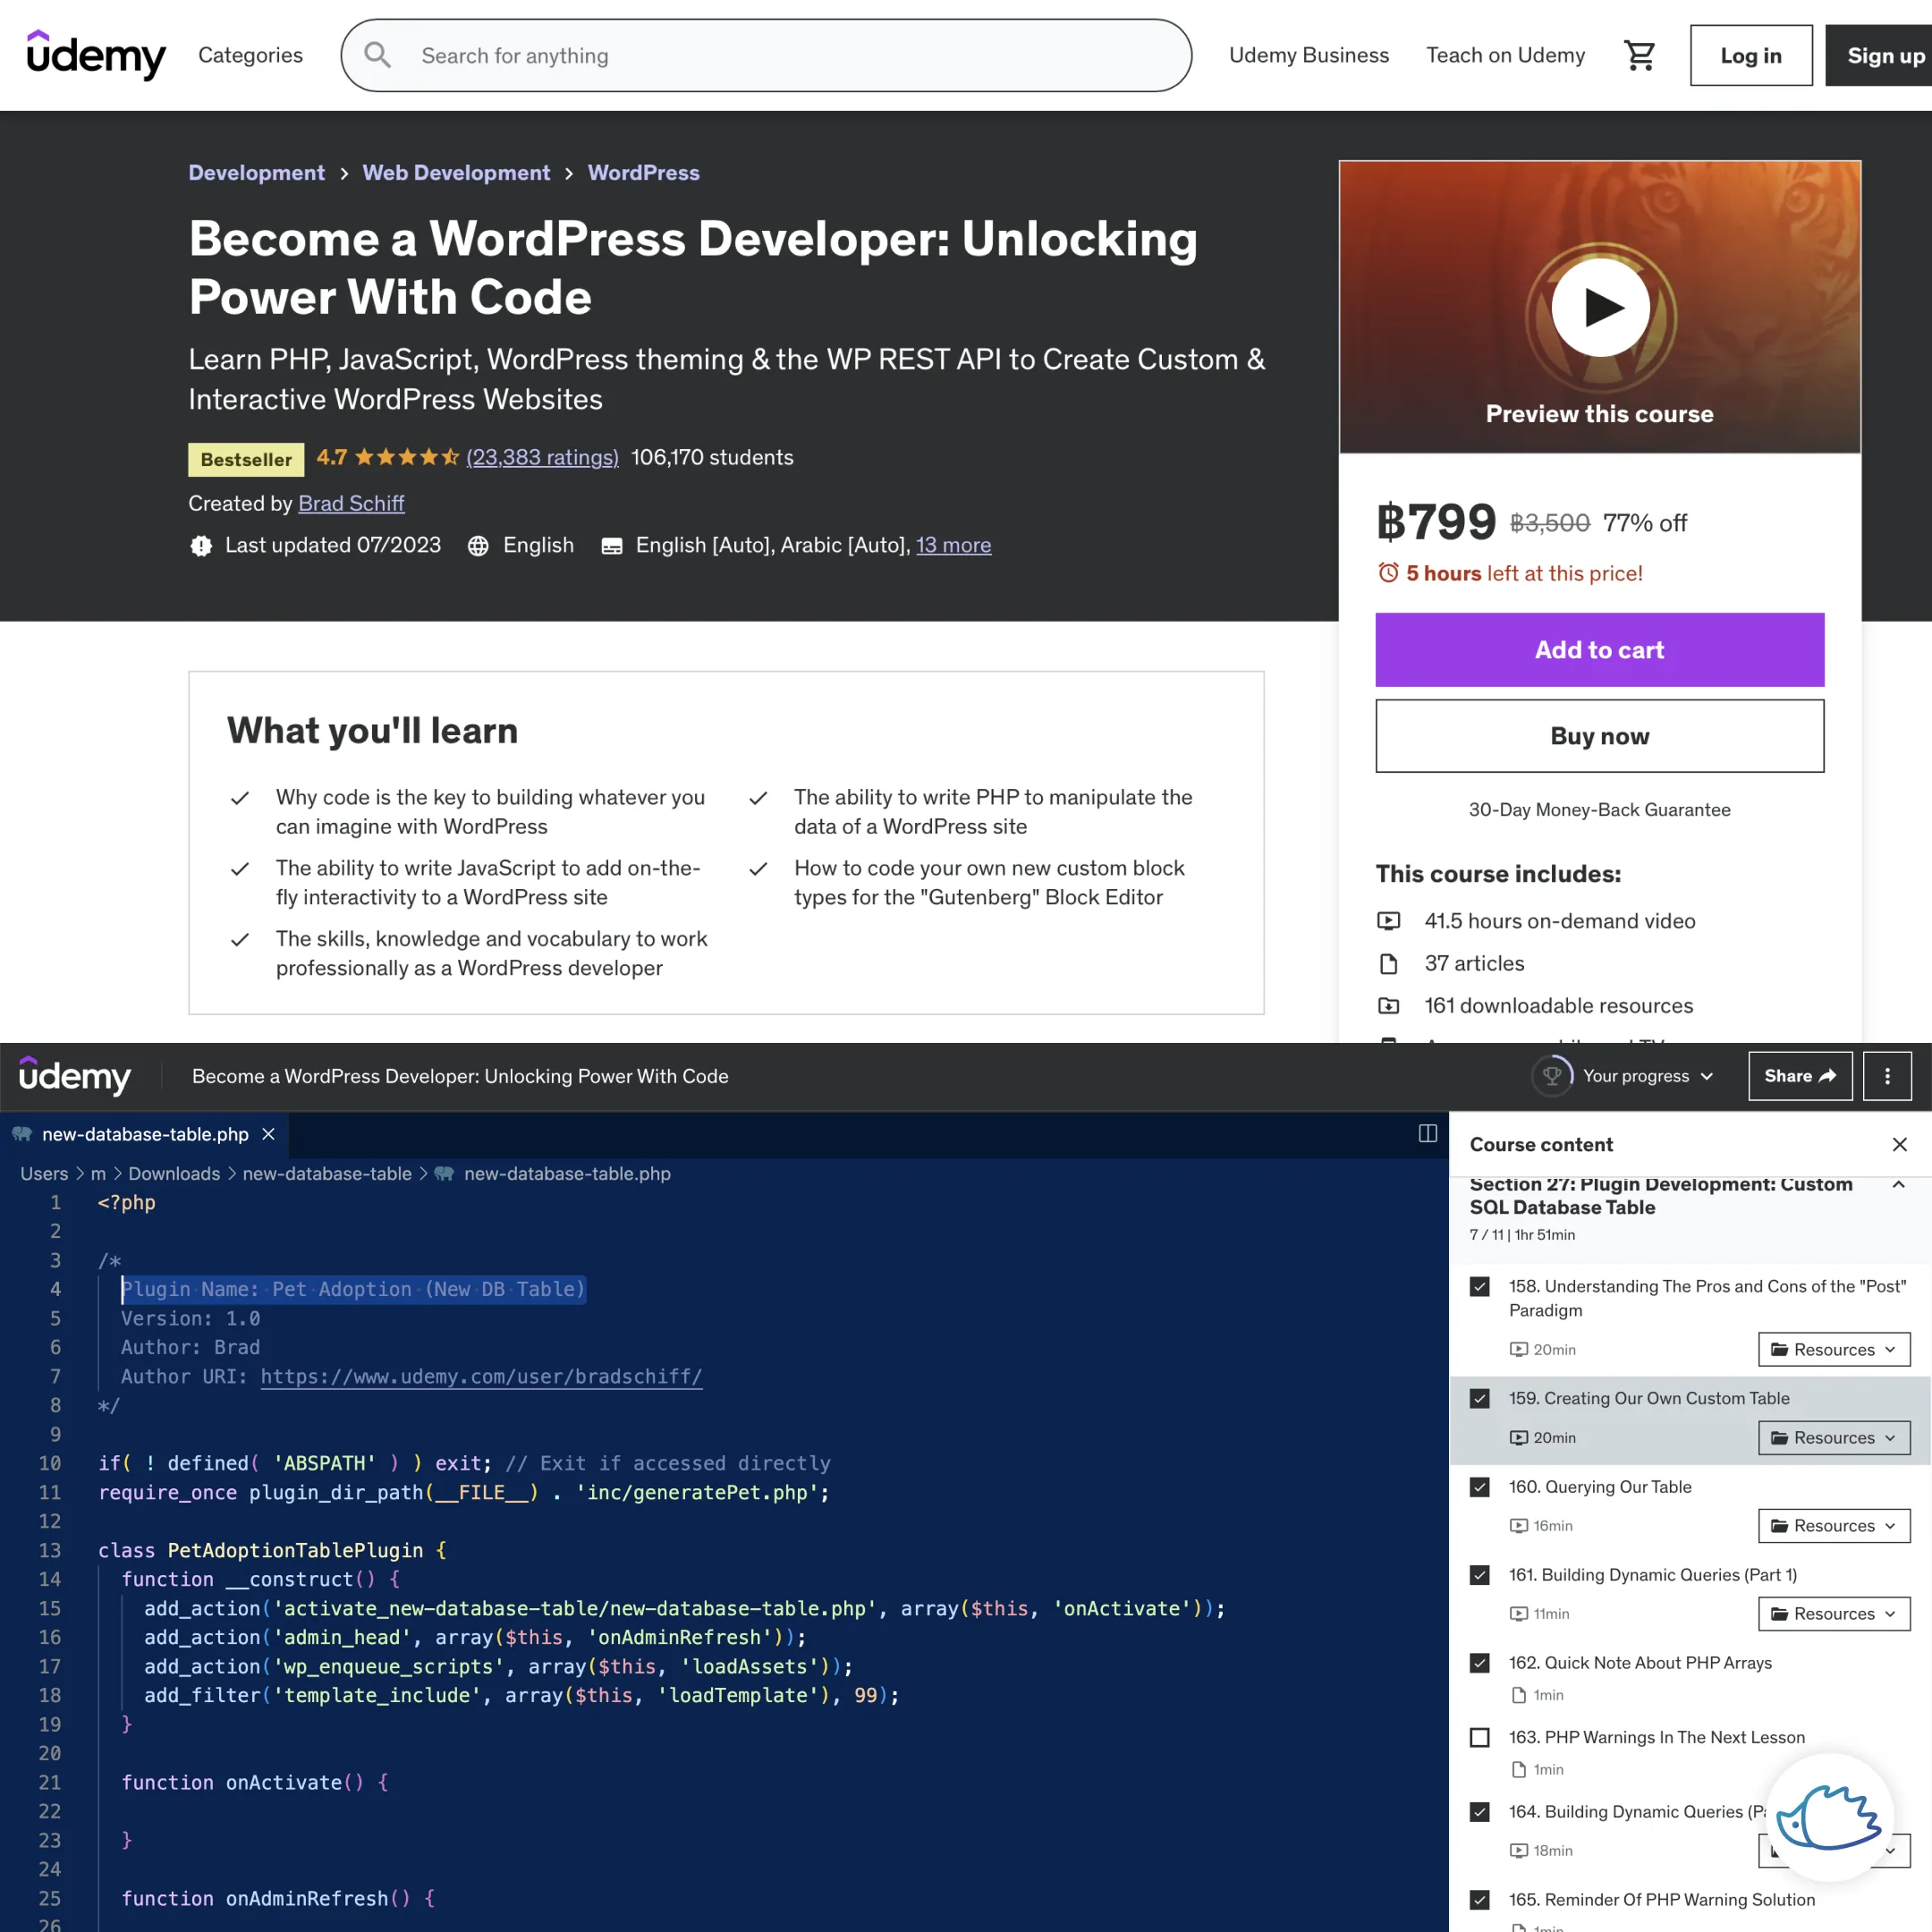Open the three-dot options menu next to Share
Viewport: 1932px width, 1932px height.
point(1888,1076)
